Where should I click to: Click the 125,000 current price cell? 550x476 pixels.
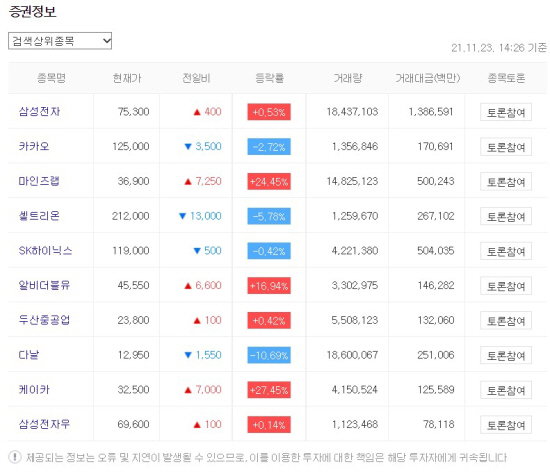(x=131, y=146)
